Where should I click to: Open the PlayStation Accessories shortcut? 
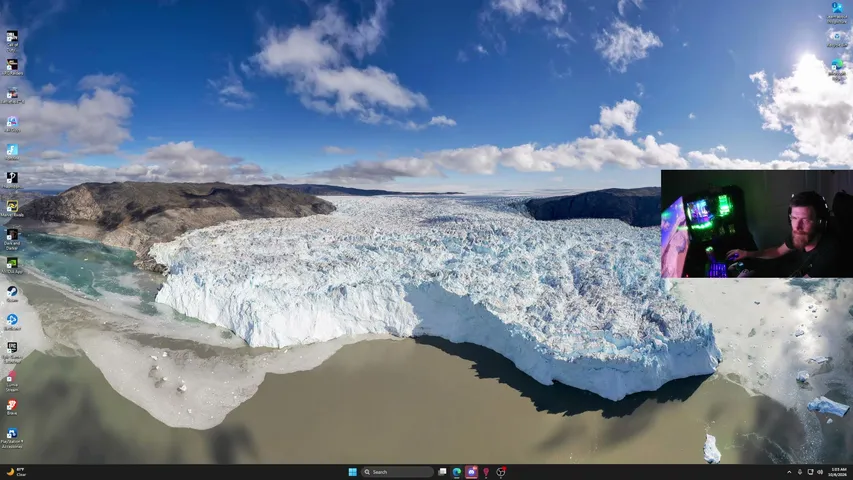pos(12,438)
